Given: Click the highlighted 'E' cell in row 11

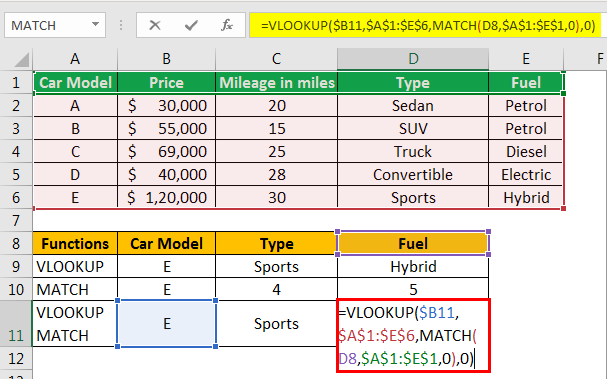Looking at the screenshot, I should [x=166, y=324].
